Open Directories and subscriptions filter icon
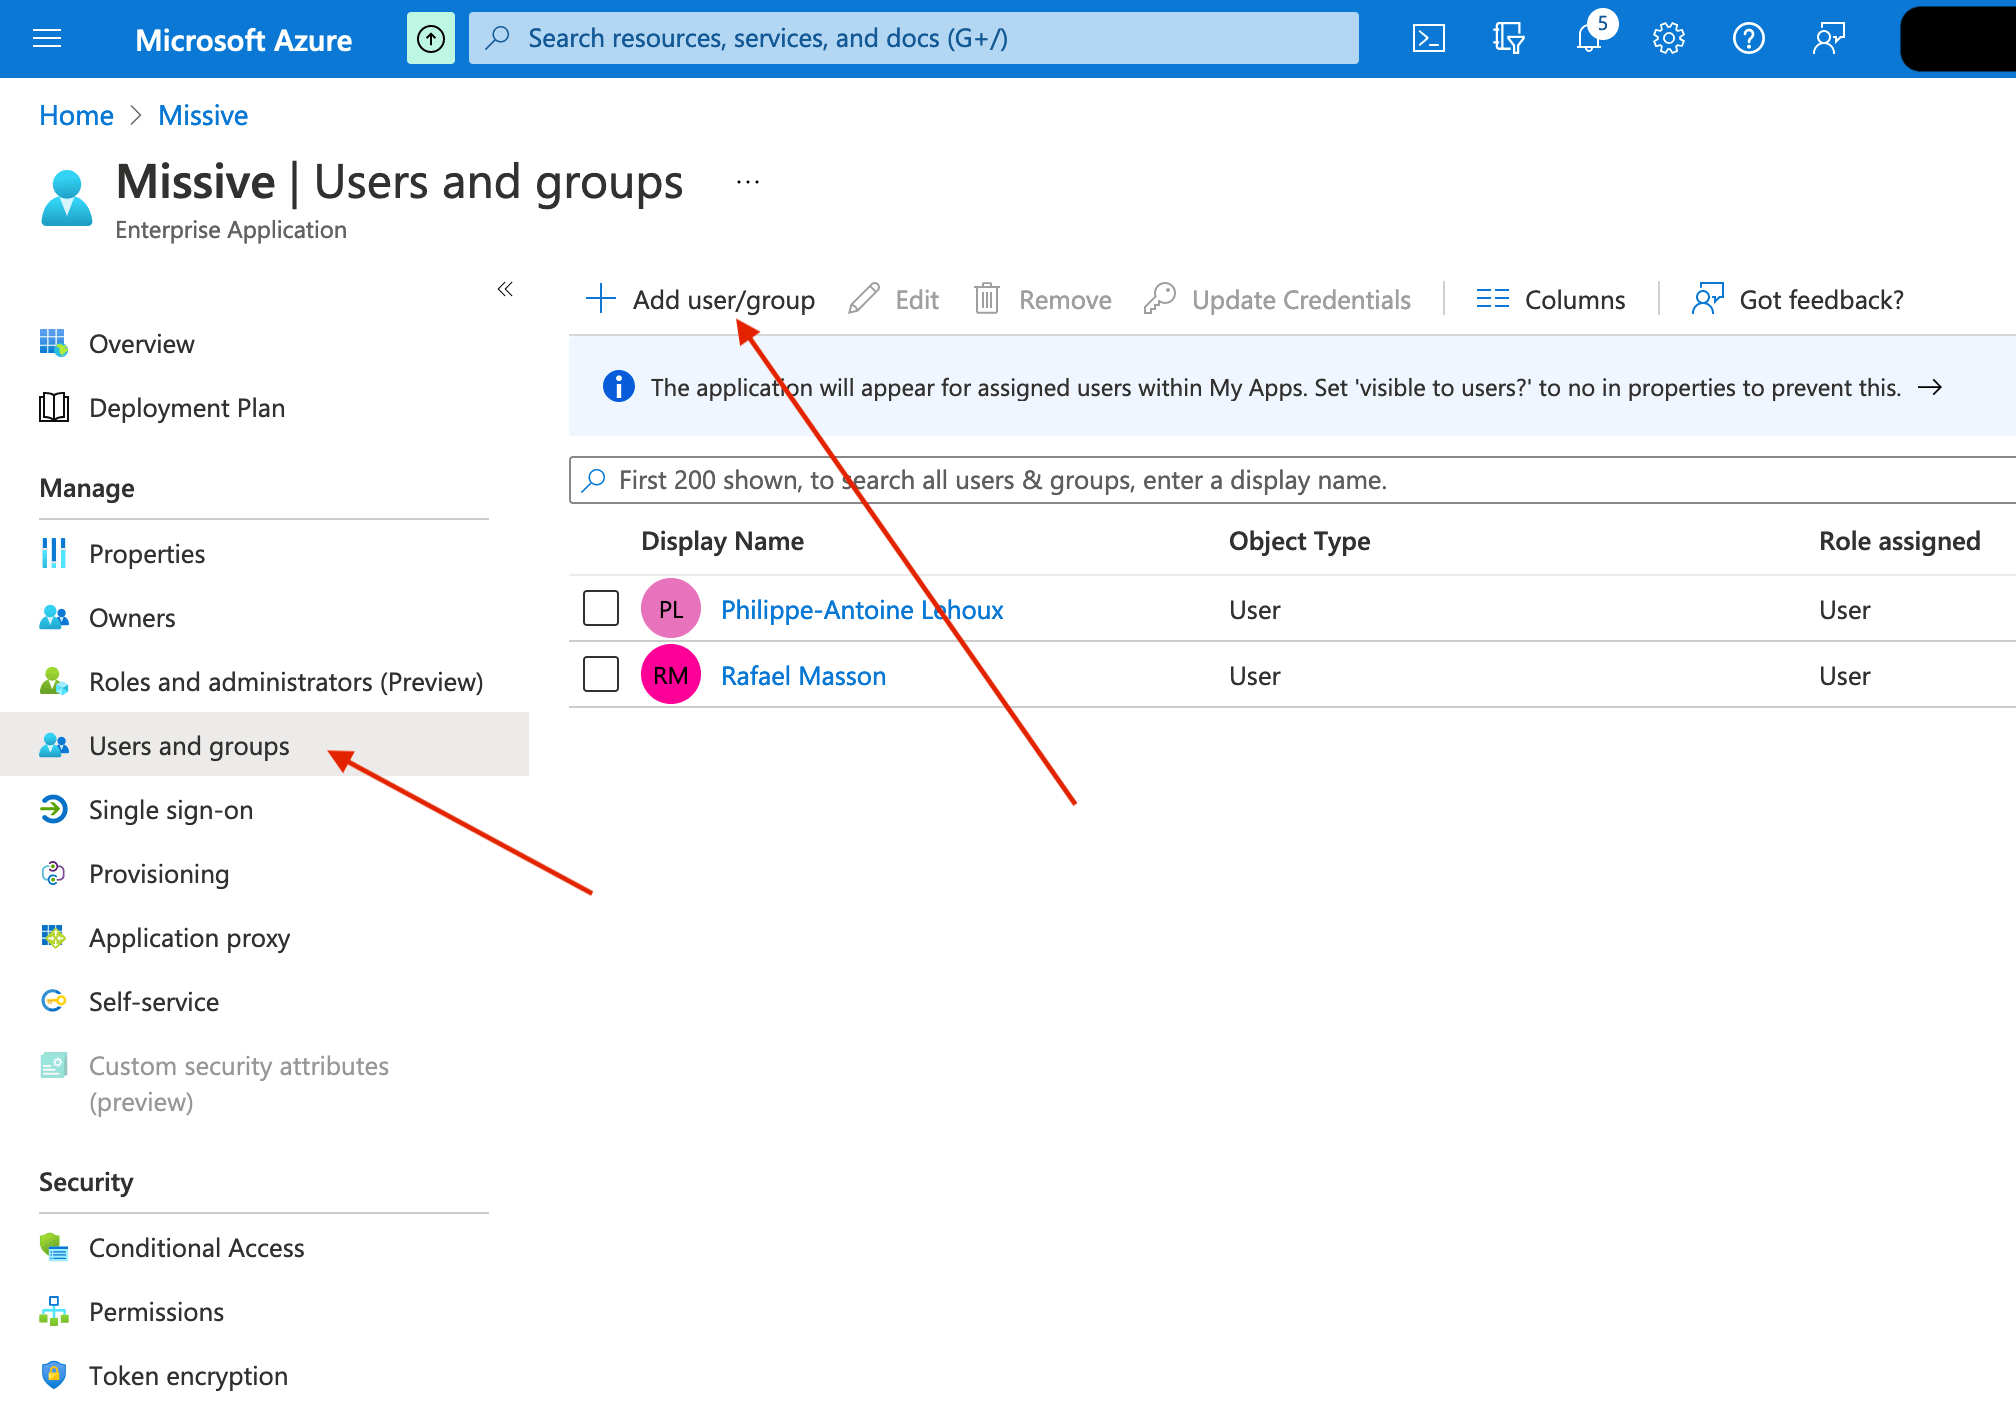The image size is (2016, 1423). (x=1508, y=38)
